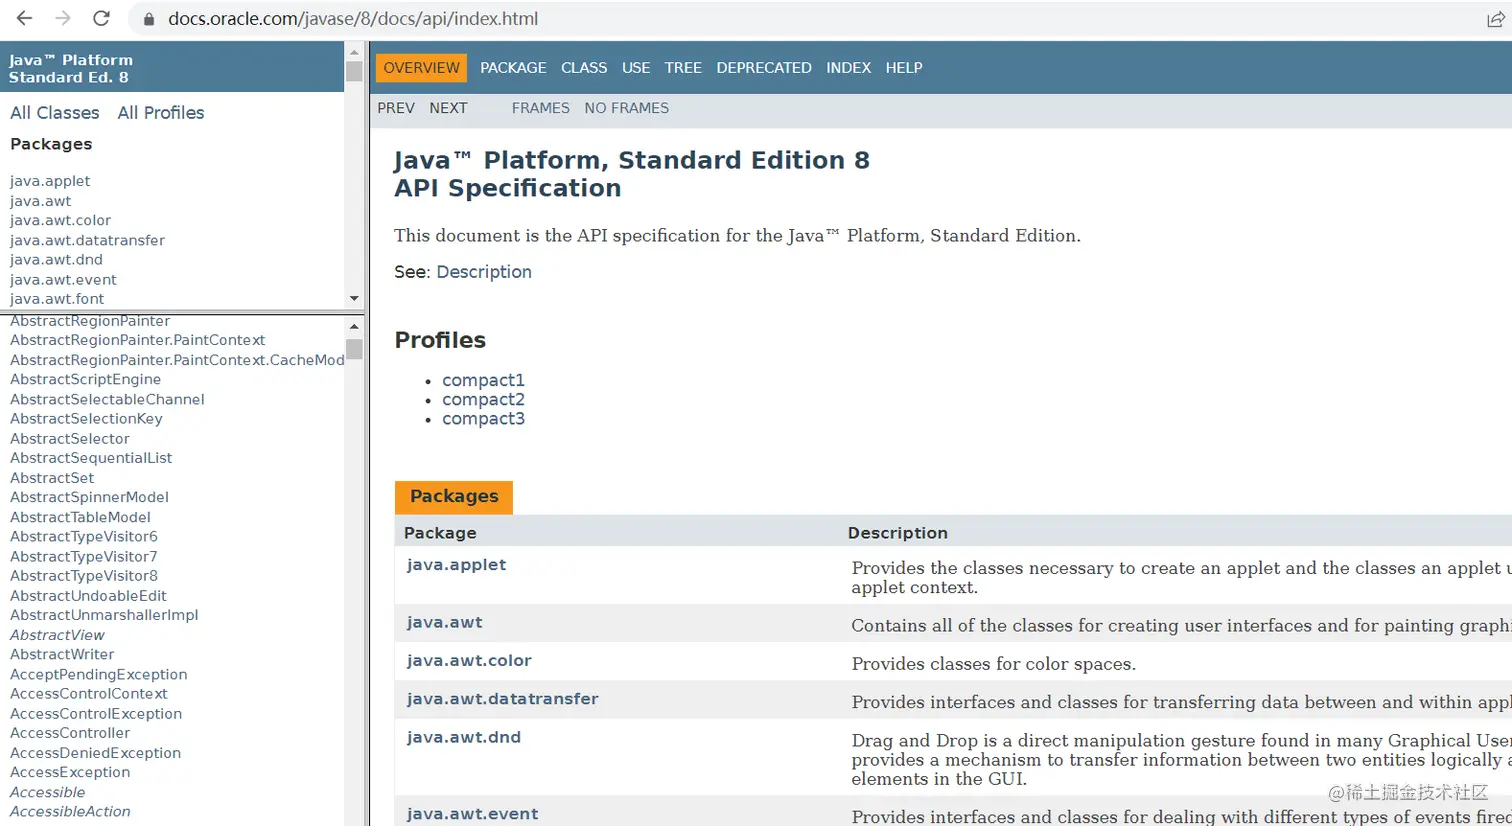Open java.awt in the packages table
1512x826 pixels.
pos(444,623)
